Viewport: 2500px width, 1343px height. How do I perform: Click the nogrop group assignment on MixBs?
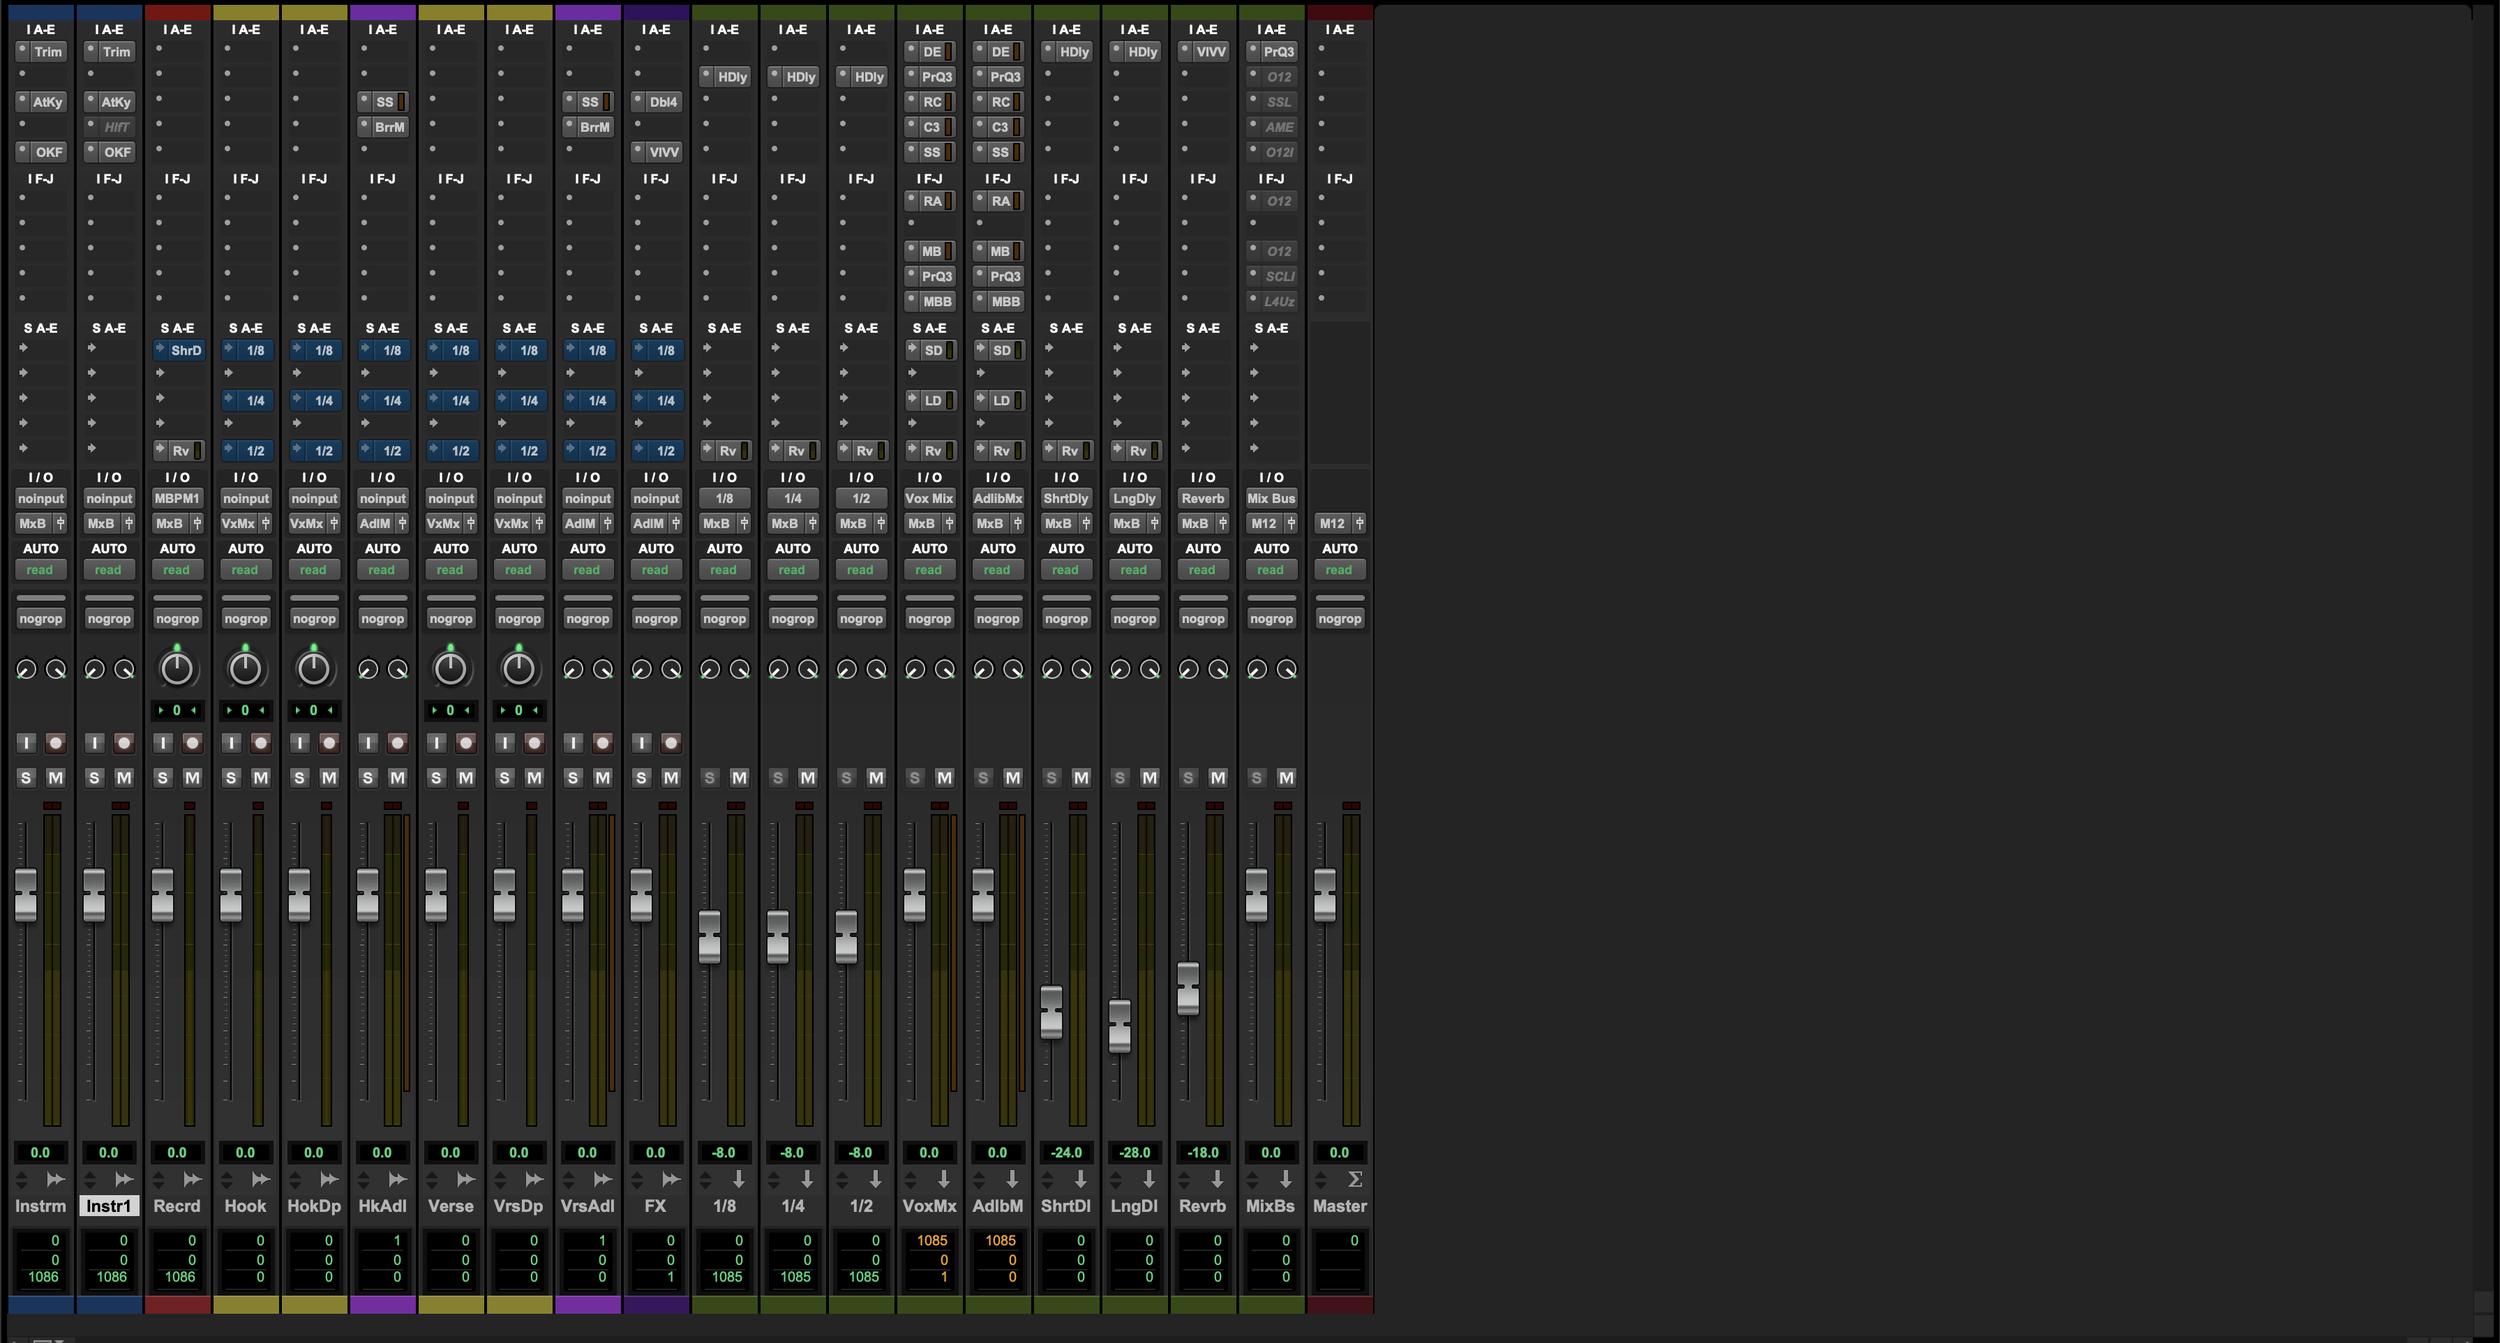tap(1272, 617)
